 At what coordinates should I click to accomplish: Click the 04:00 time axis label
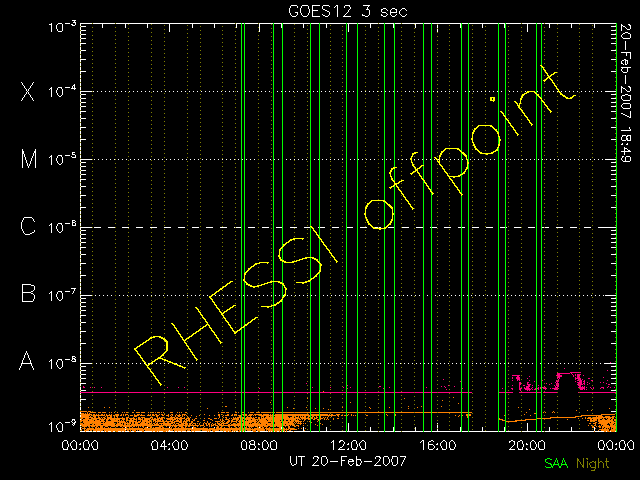coord(169,445)
